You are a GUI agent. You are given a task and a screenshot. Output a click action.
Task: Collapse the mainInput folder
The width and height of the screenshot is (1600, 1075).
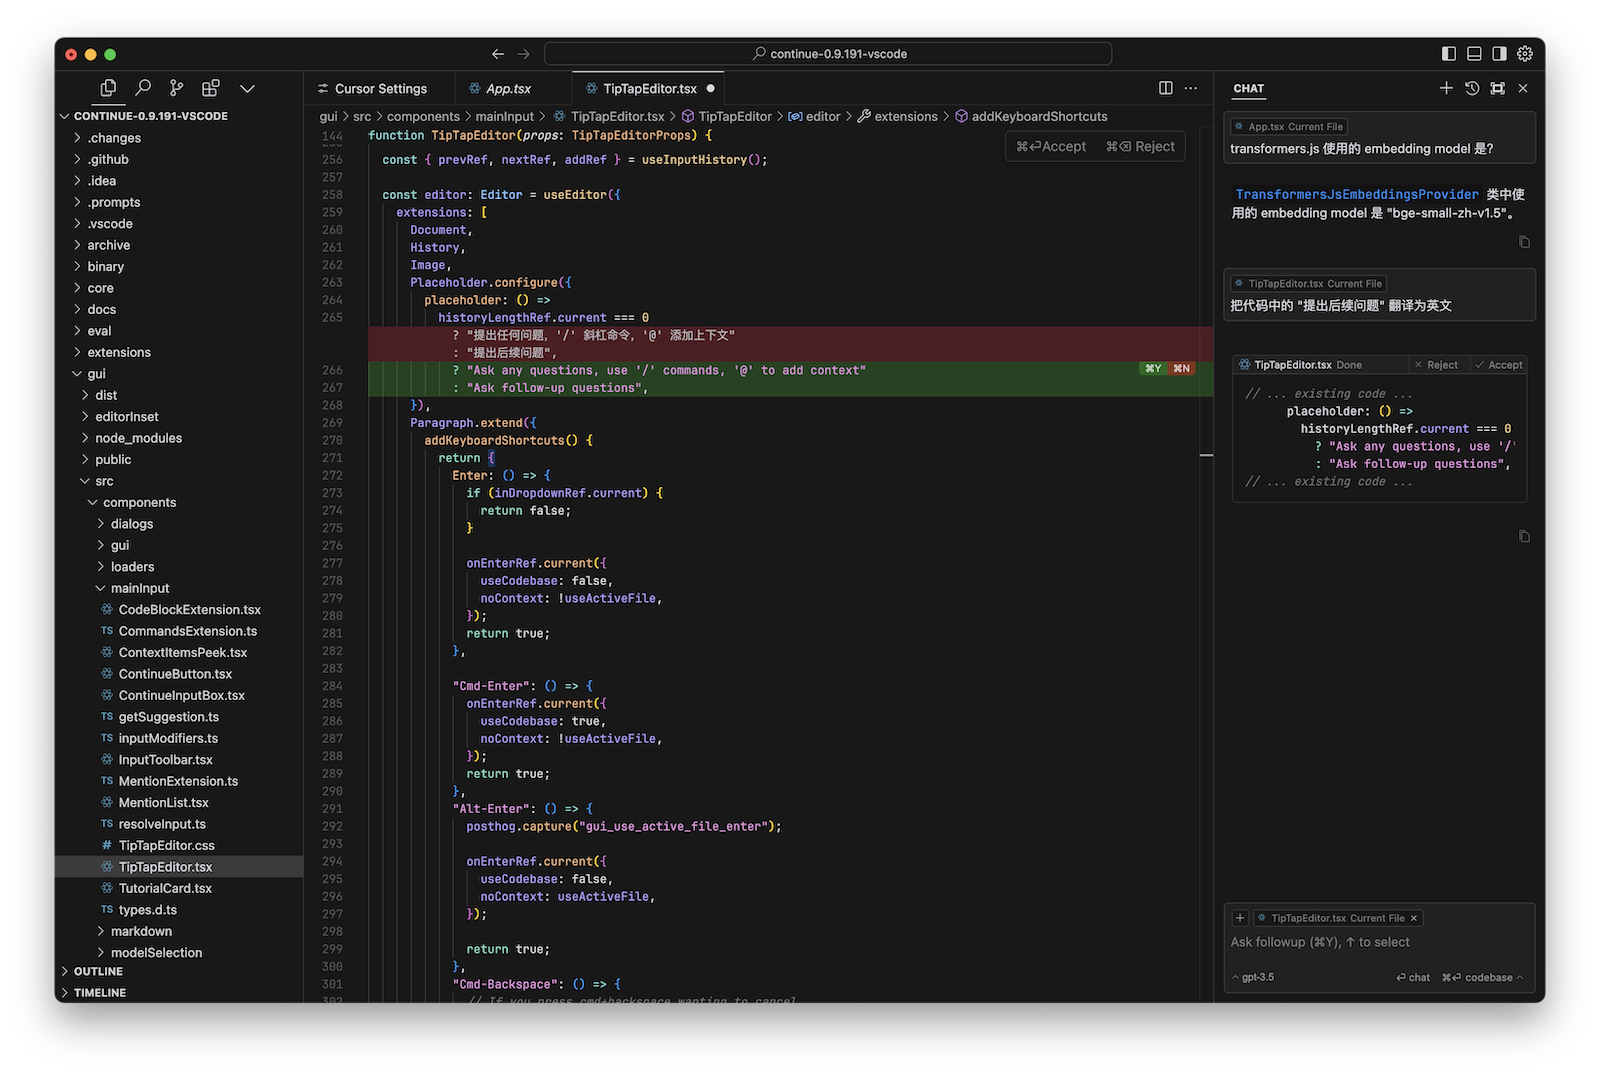click(139, 588)
